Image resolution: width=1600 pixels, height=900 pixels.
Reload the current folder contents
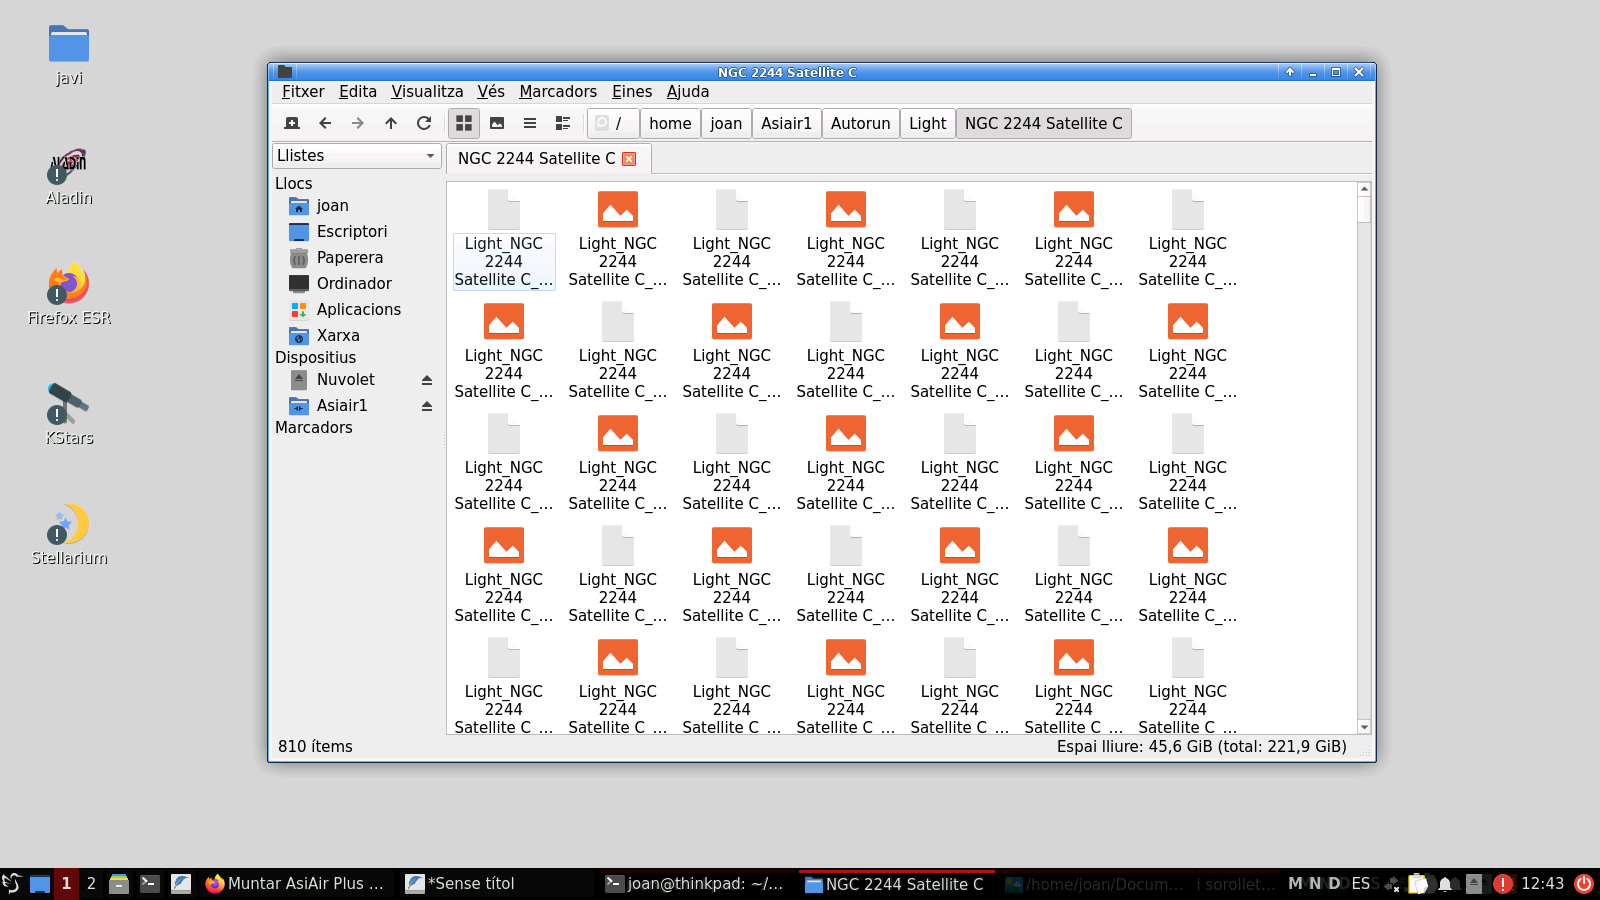424,123
